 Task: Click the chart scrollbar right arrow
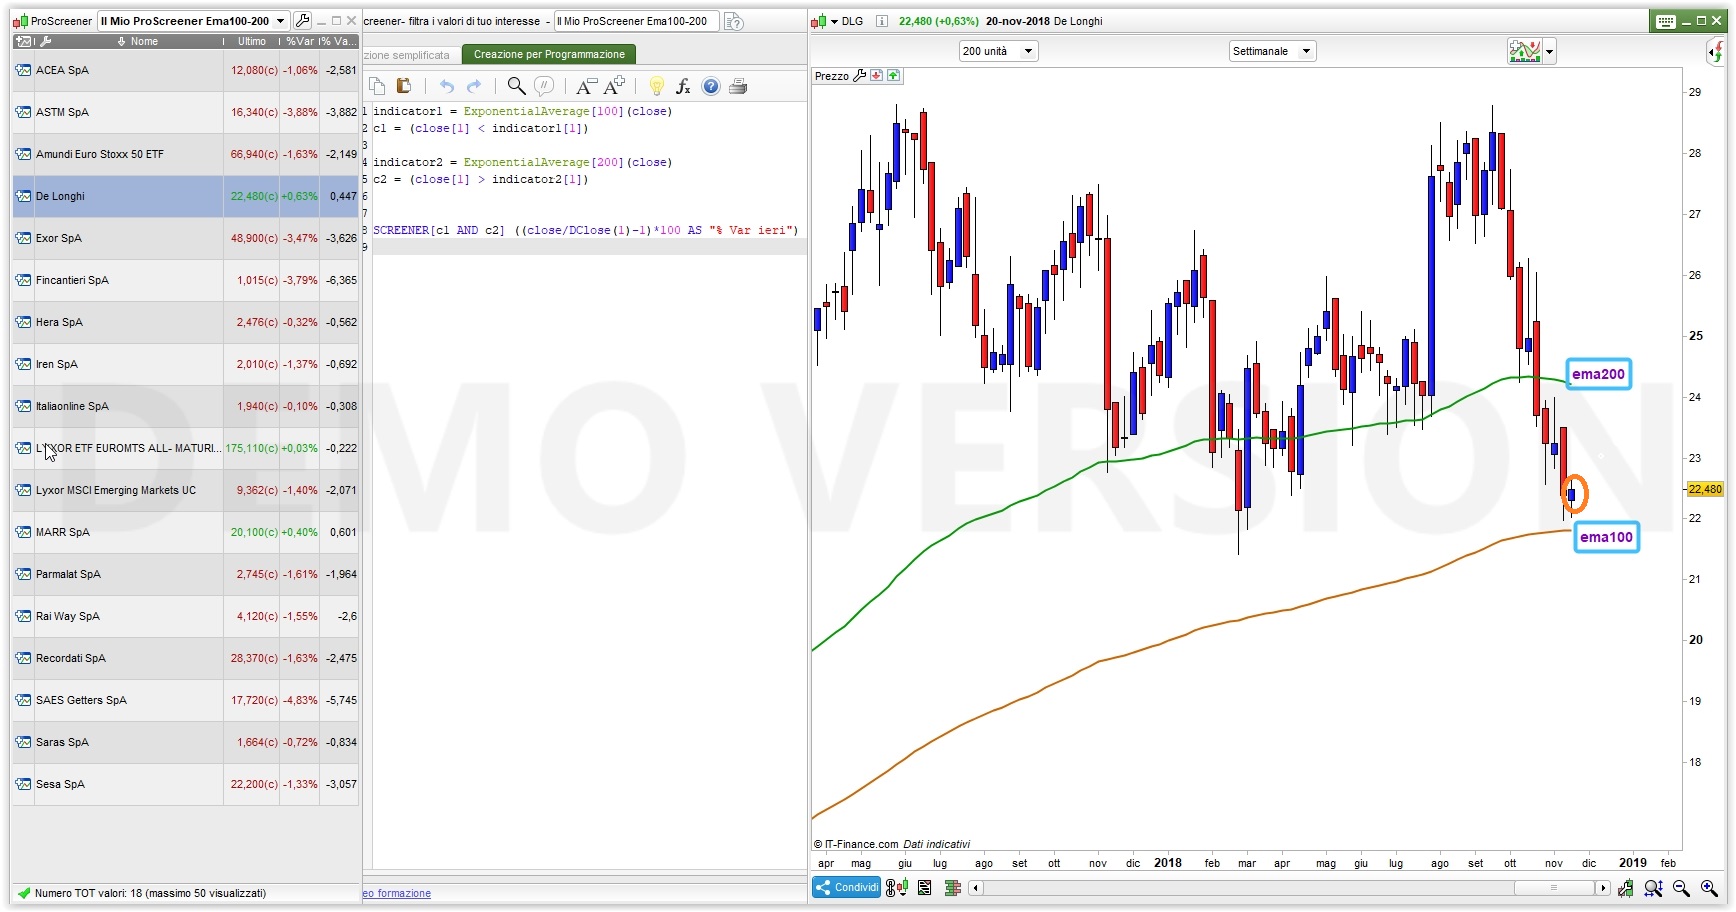click(1602, 888)
